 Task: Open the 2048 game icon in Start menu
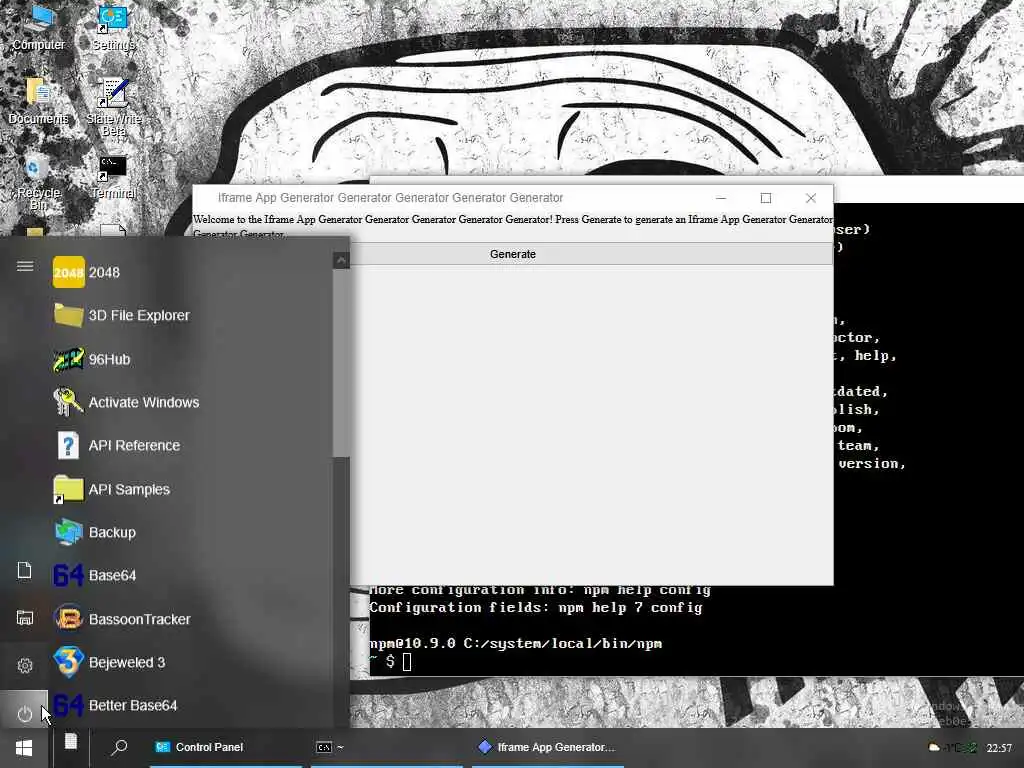tap(69, 272)
